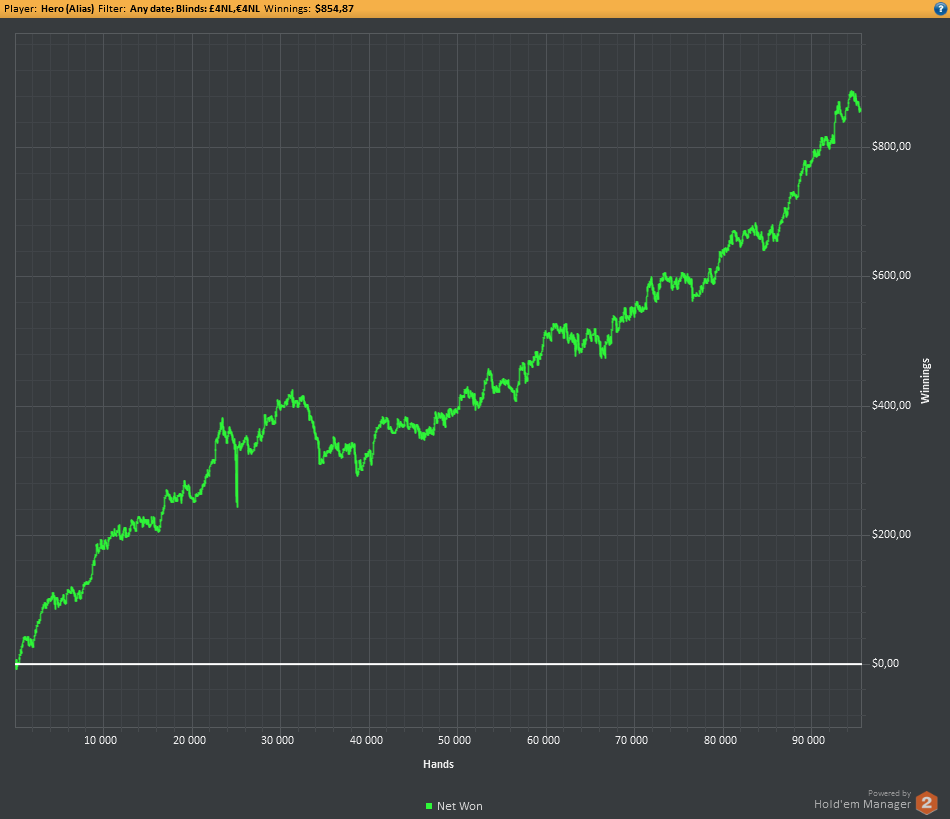Select the Hero (Alias) player name

point(67,9)
